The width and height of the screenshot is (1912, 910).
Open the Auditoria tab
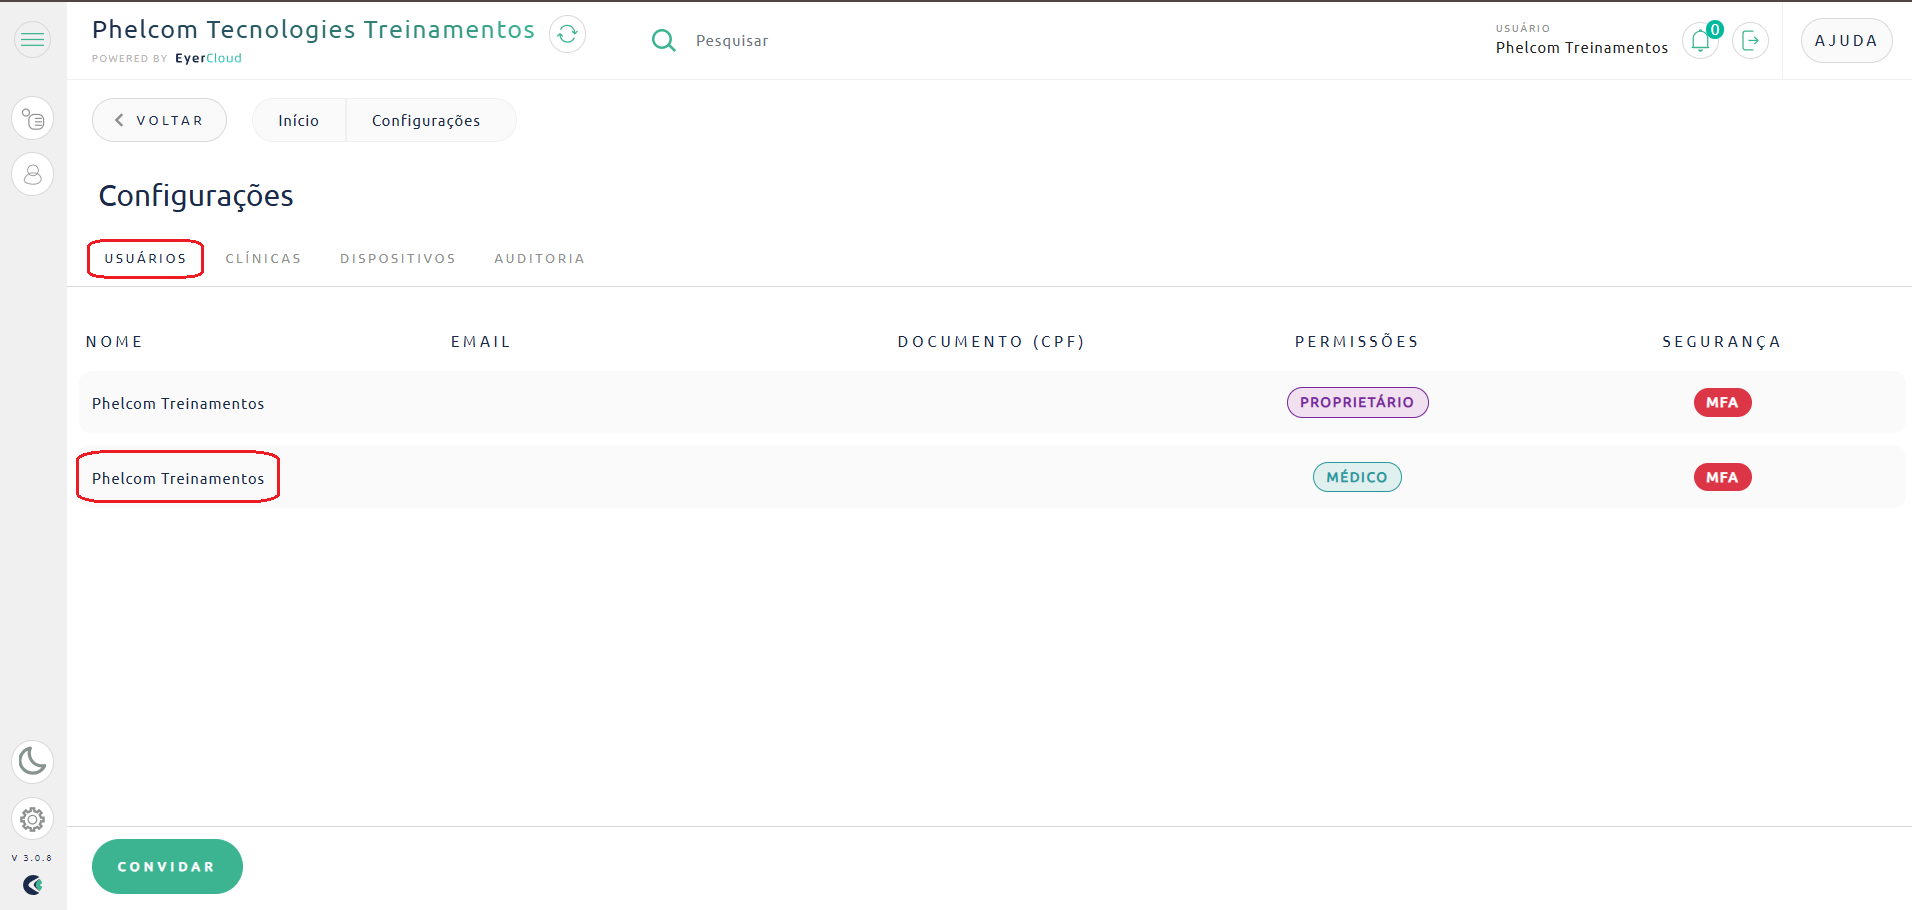[539, 259]
